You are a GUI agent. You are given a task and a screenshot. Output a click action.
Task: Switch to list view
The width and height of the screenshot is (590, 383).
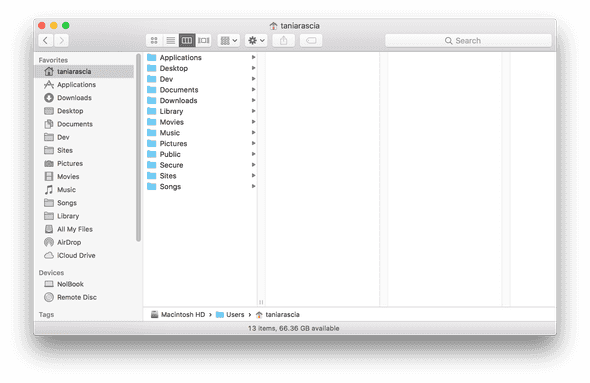(x=170, y=40)
